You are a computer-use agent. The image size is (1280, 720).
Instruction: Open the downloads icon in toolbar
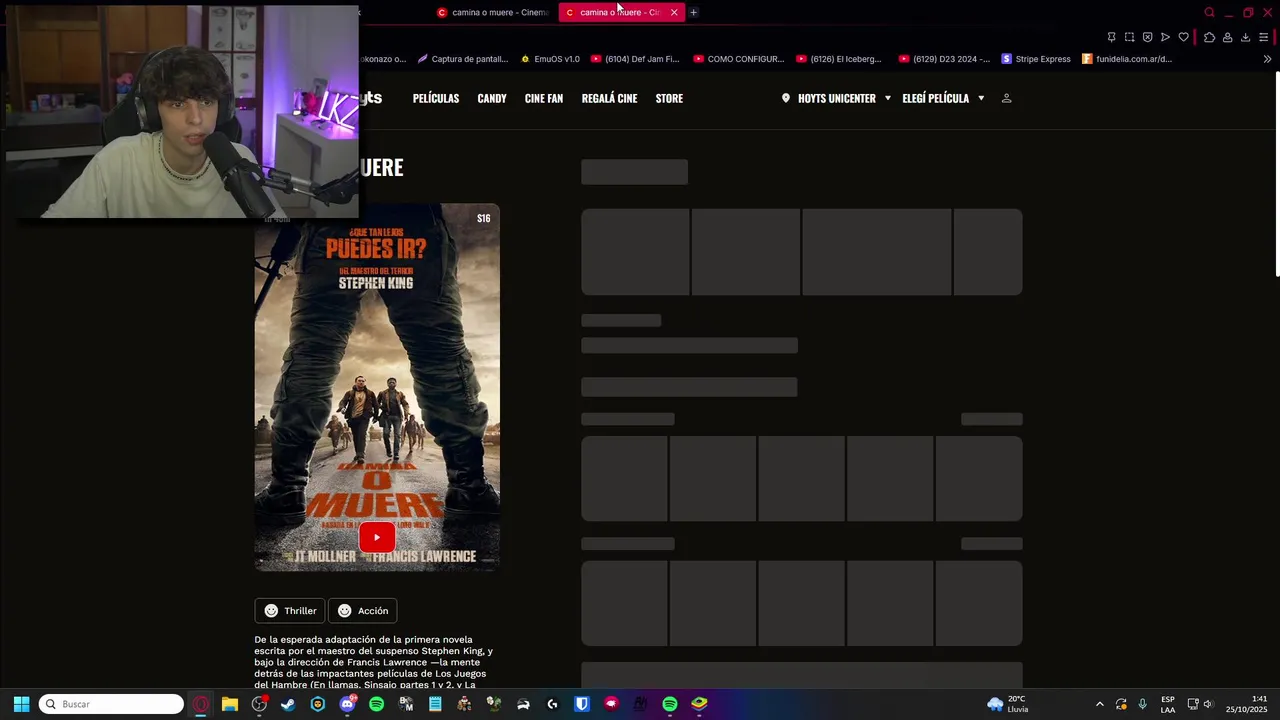pos(1245,37)
